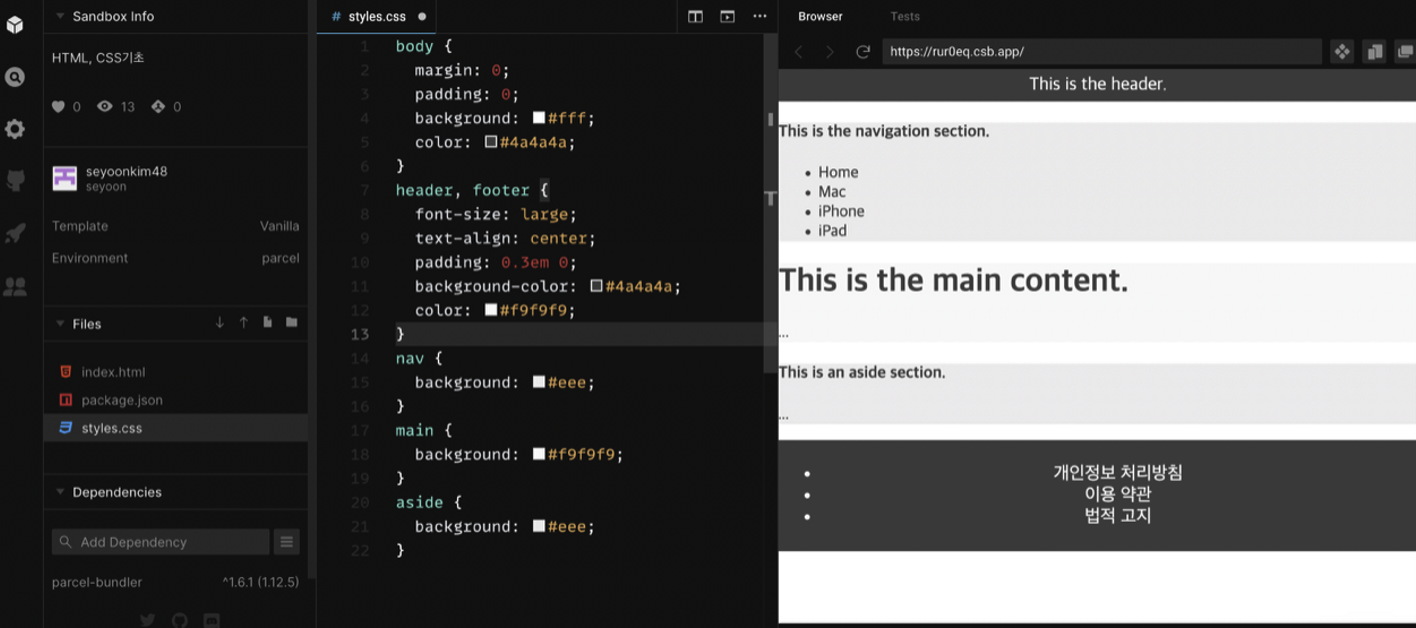
Task: Click the CSS3 icon beside styles.css
Action: 66,428
